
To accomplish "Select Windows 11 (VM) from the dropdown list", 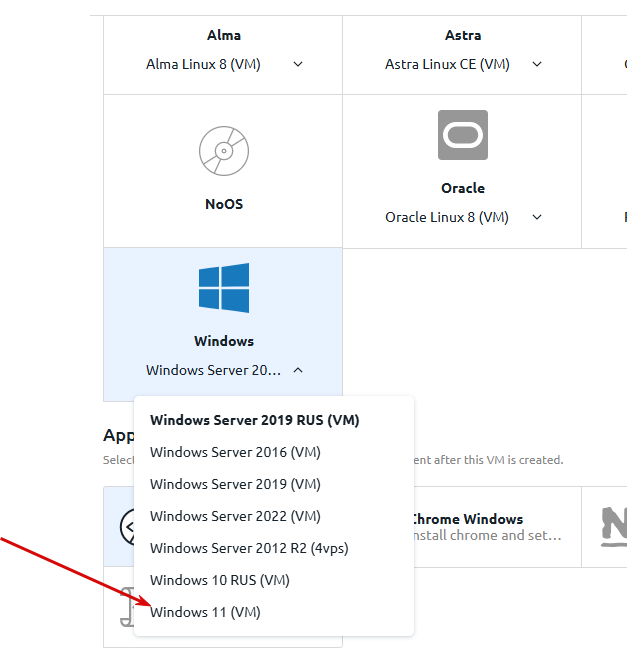I will (205, 612).
